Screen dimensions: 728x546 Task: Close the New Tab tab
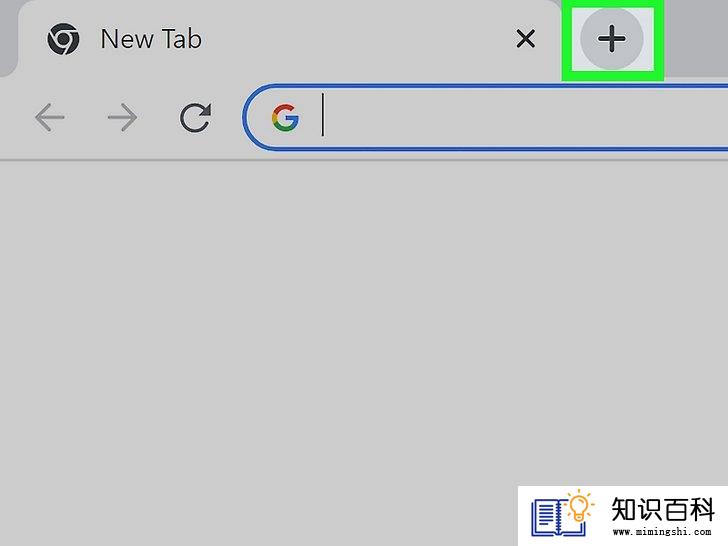[x=526, y=39]
